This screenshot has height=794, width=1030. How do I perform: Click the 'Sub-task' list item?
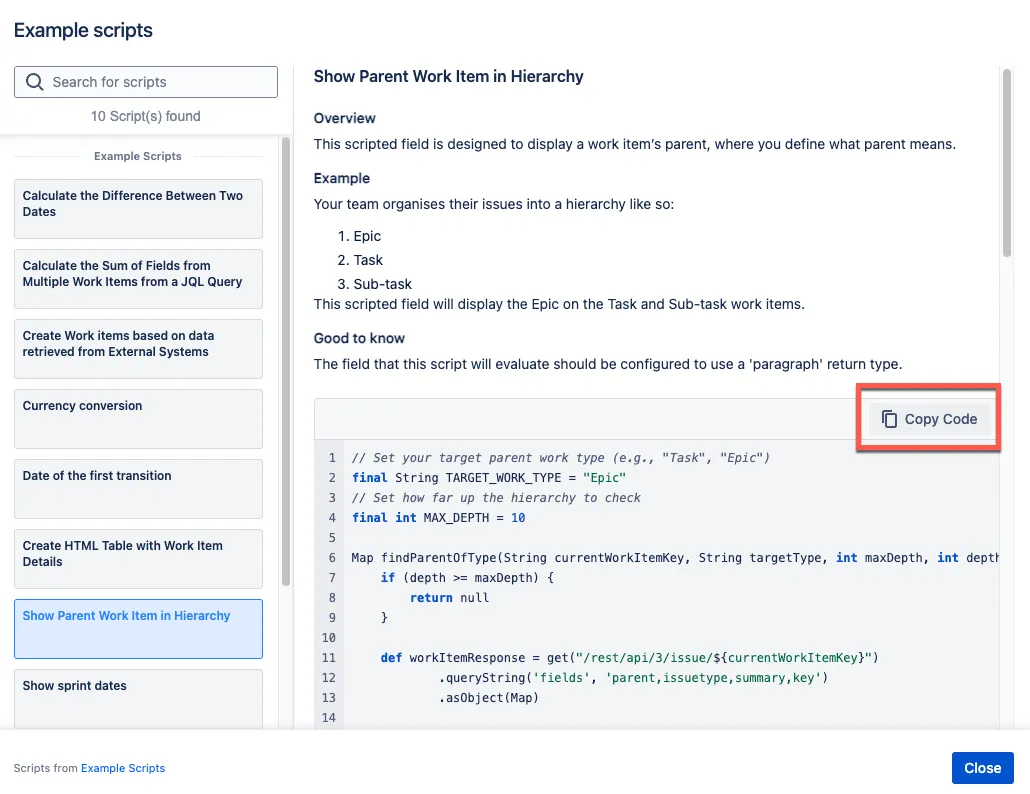pos(375,284)
